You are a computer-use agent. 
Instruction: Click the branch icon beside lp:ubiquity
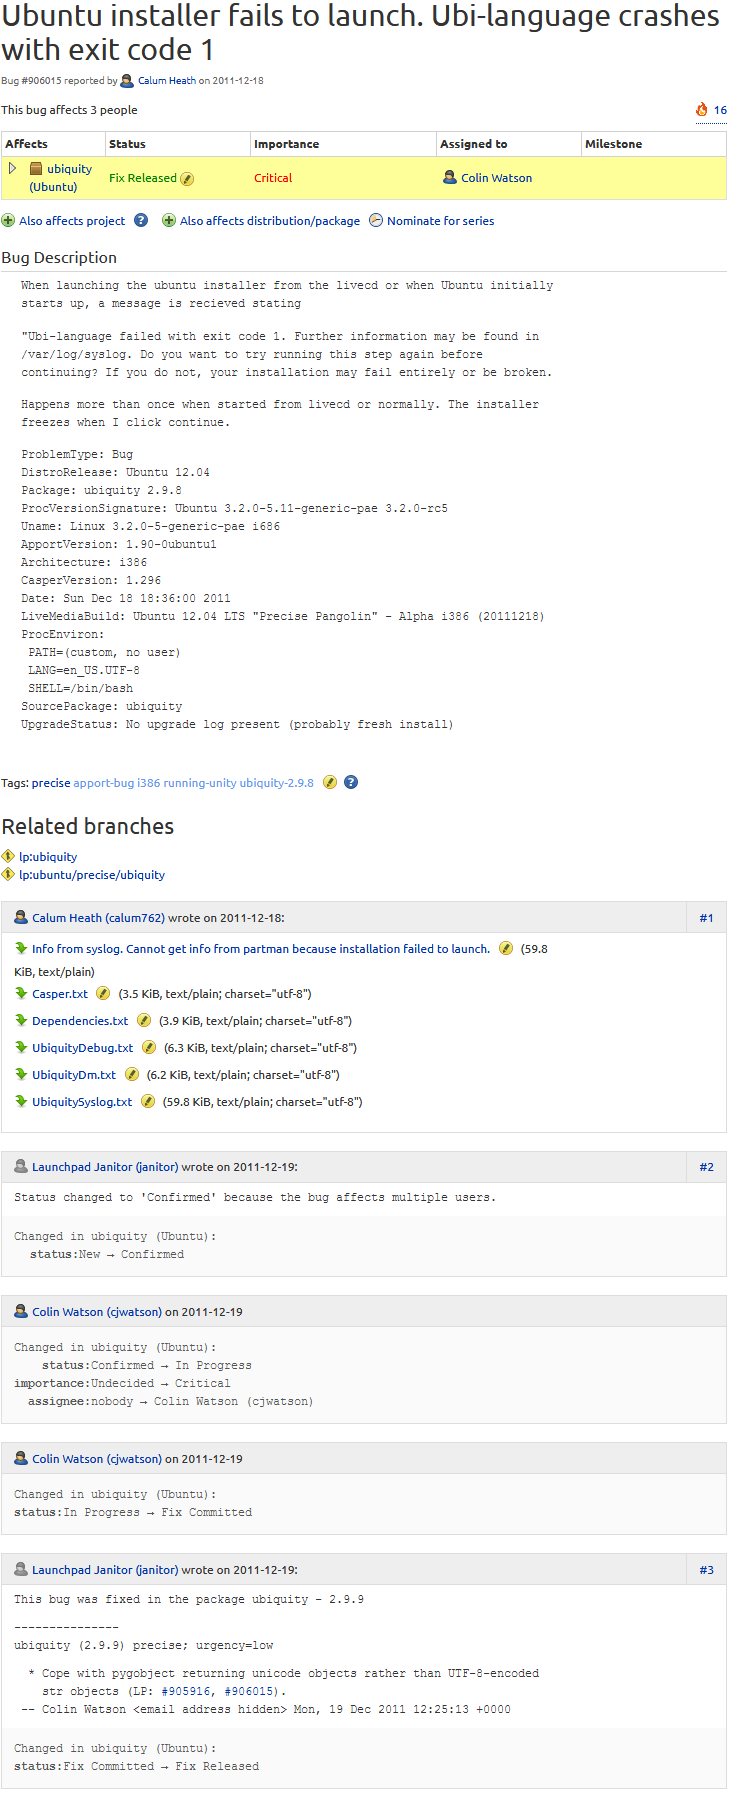tap(8, 856)
